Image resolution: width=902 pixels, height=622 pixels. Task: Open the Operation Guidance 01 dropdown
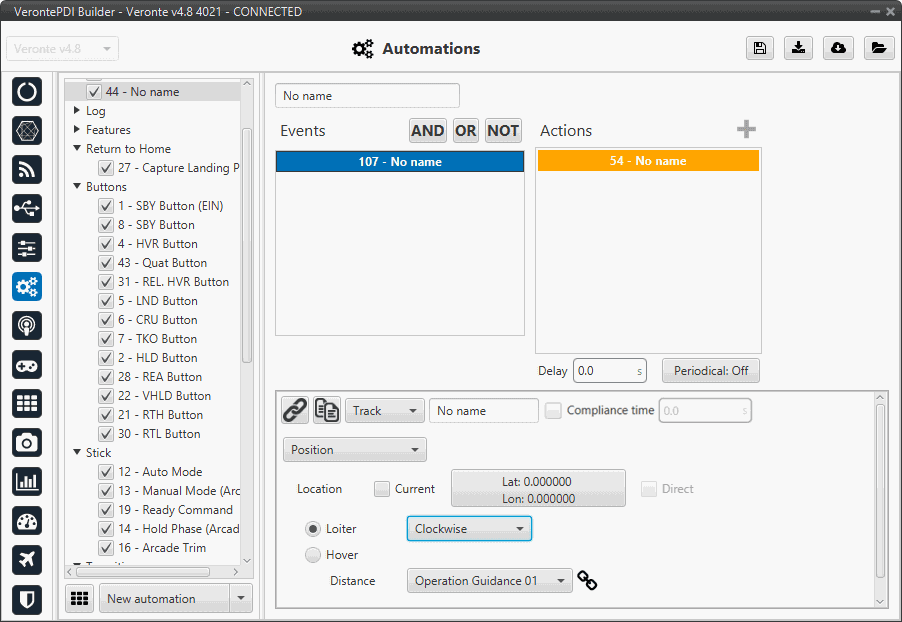coord(489,581)
